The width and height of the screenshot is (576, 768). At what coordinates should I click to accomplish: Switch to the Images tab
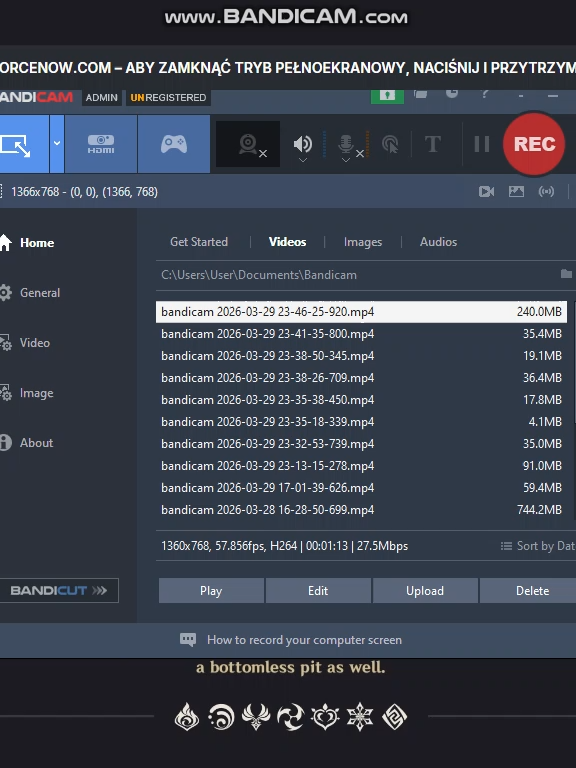click(363, 242)
